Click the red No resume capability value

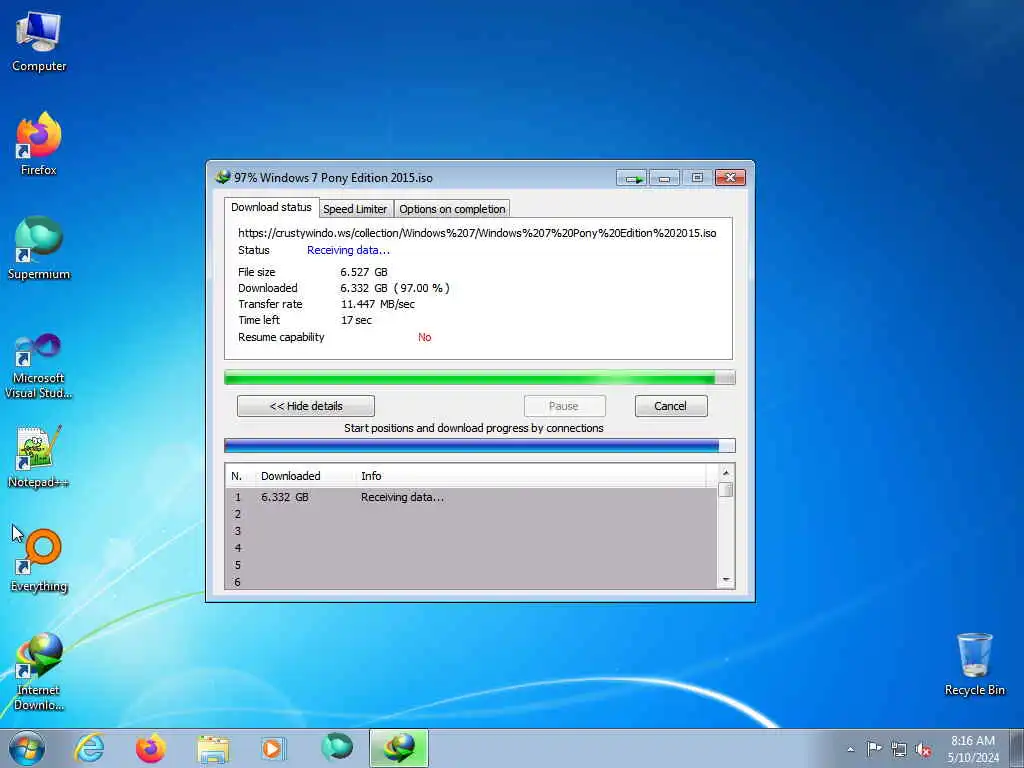(x=424, y=337)
